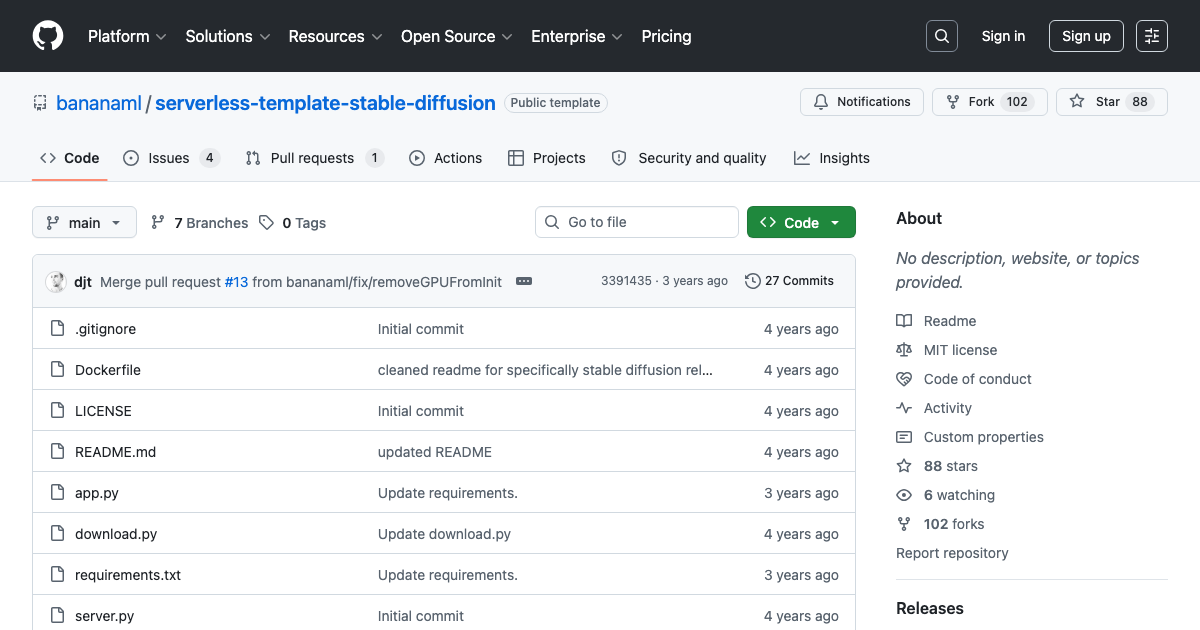1200x630 pixels.
Task: Click the file icon beside .gitignore
Action: tap(57, 329)
